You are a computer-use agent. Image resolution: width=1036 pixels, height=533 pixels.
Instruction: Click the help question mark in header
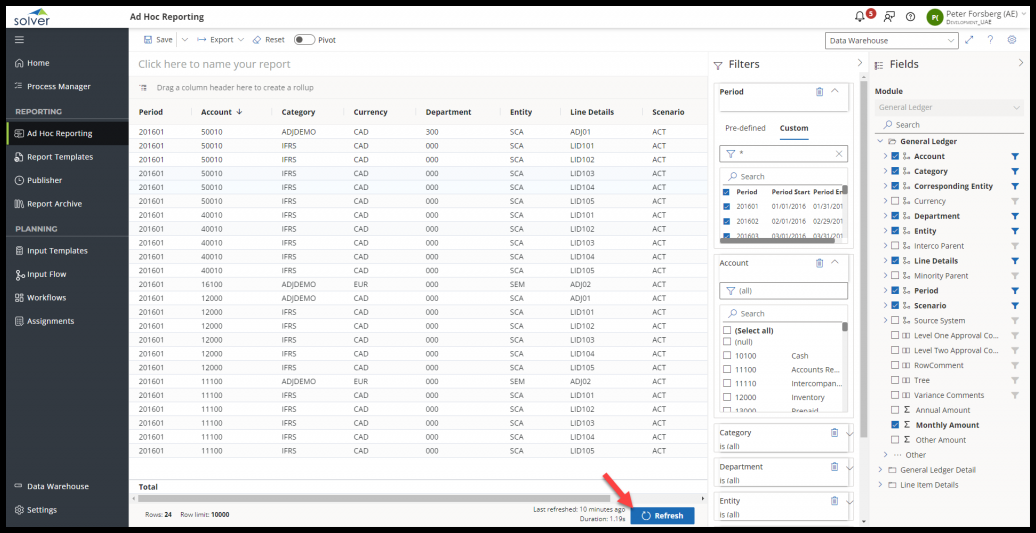point(910,17)
